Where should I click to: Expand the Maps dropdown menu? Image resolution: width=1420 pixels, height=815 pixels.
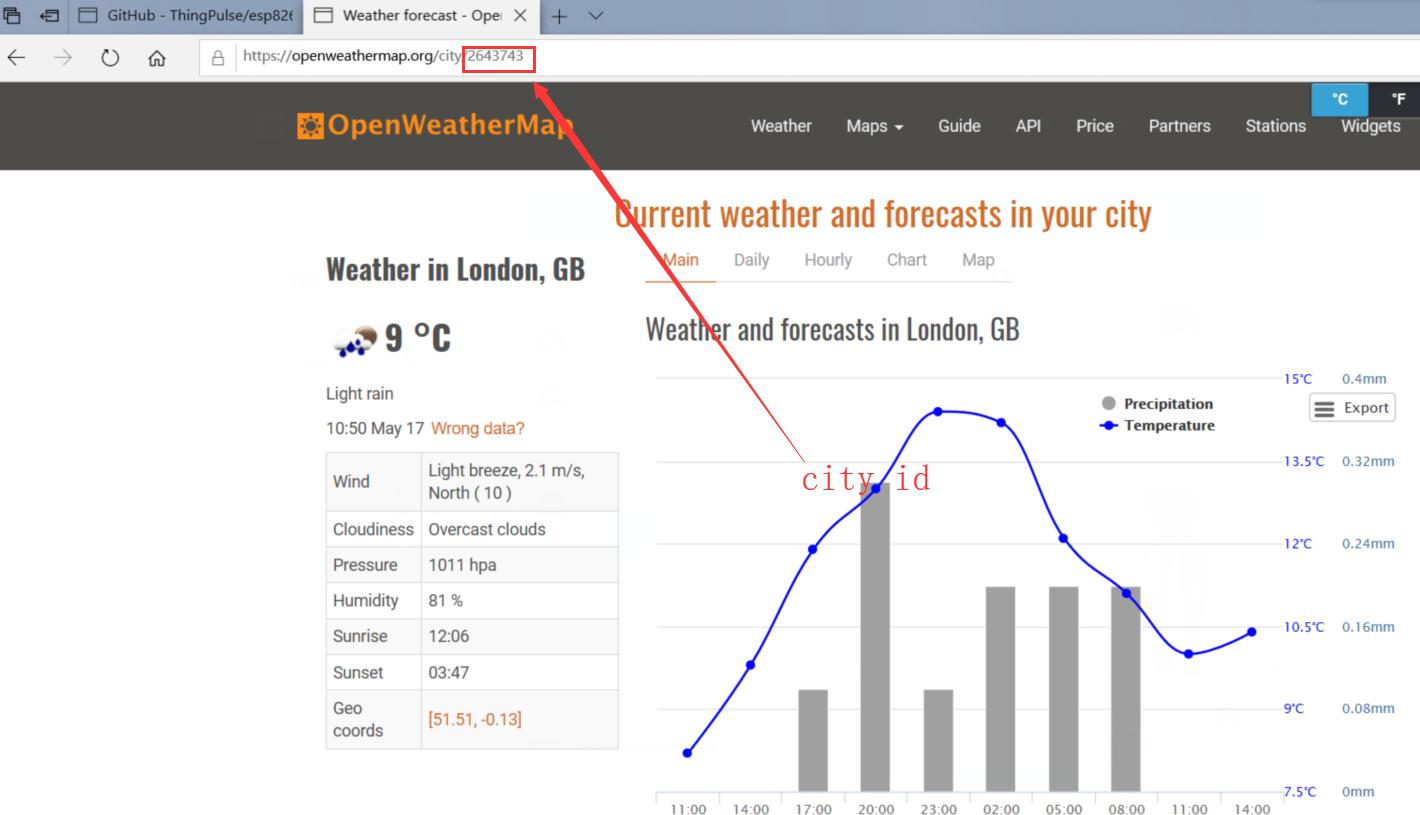pyautogui.click(x=875, y=126)
